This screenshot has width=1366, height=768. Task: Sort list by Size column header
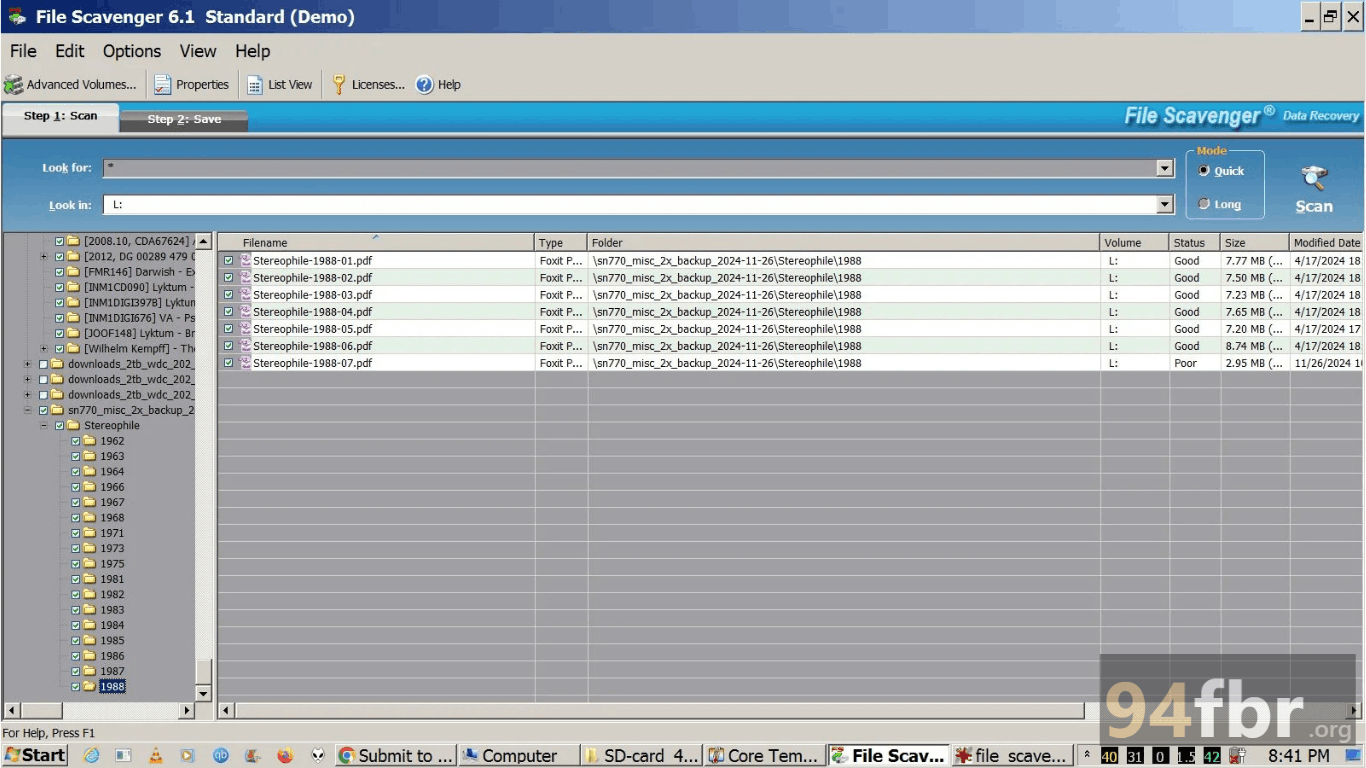[1255, 243]
